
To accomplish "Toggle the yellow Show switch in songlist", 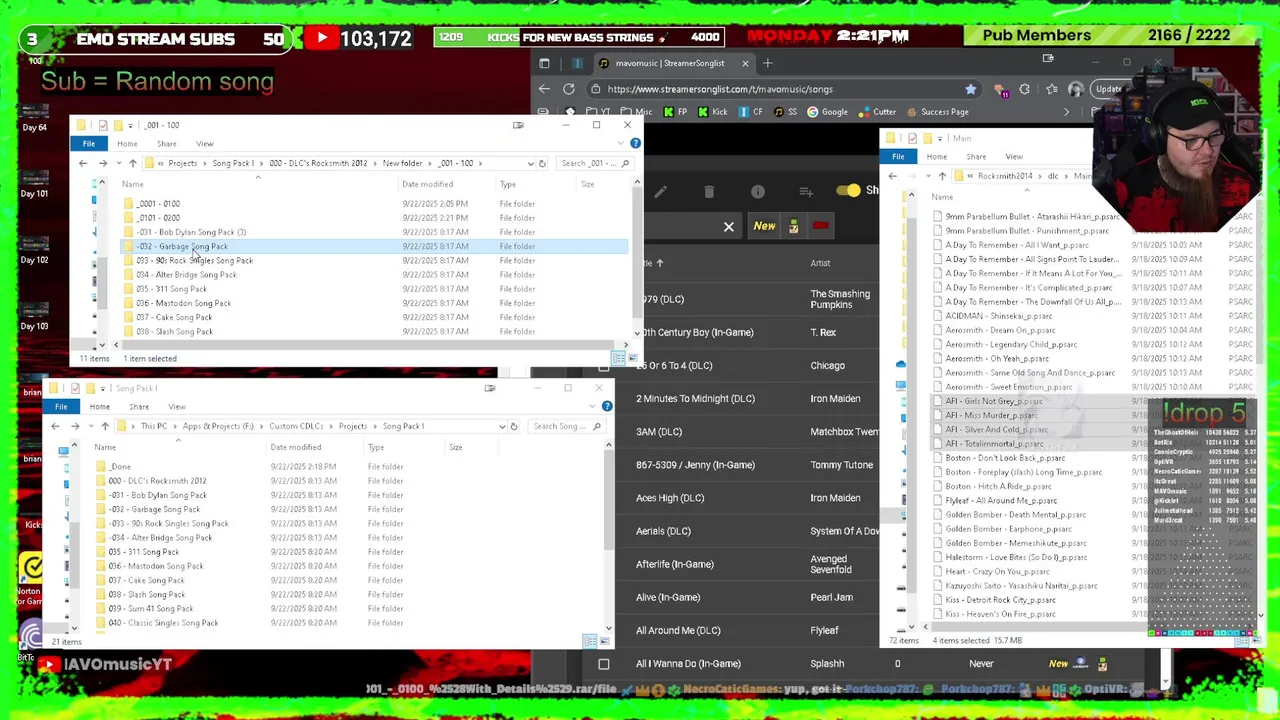I will coord(849,191).
